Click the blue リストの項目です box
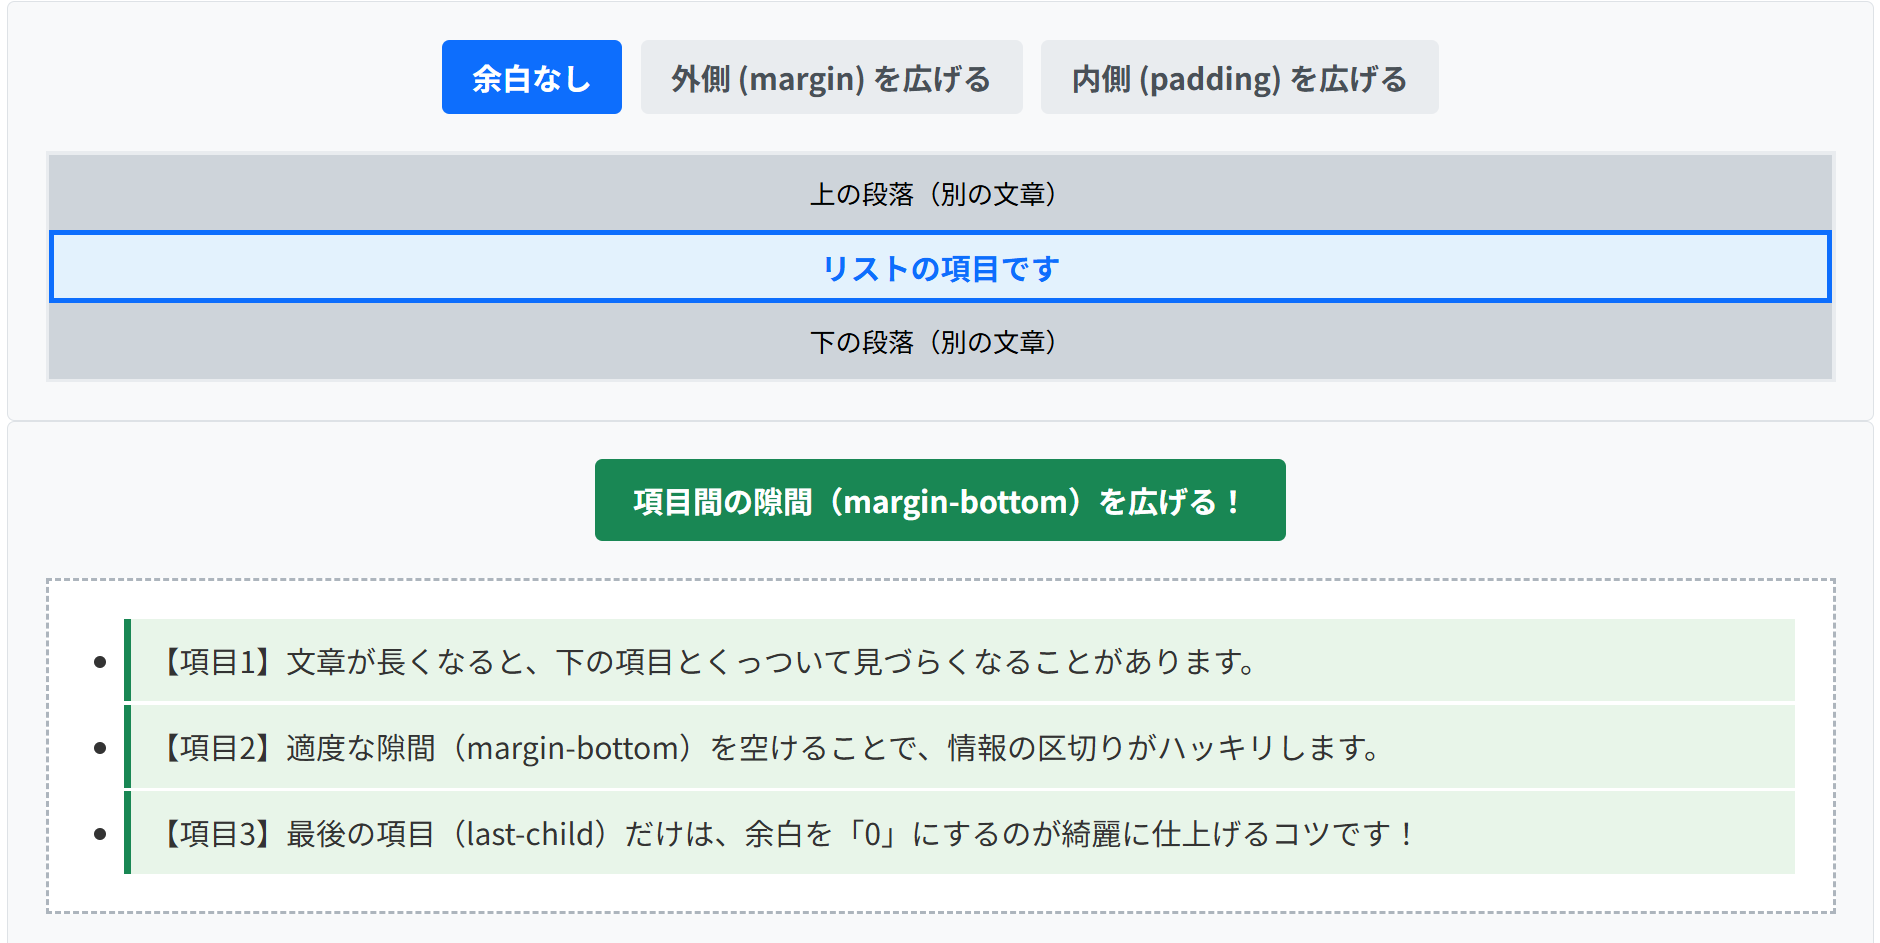 pyautogui.click(x=940, y=268)
